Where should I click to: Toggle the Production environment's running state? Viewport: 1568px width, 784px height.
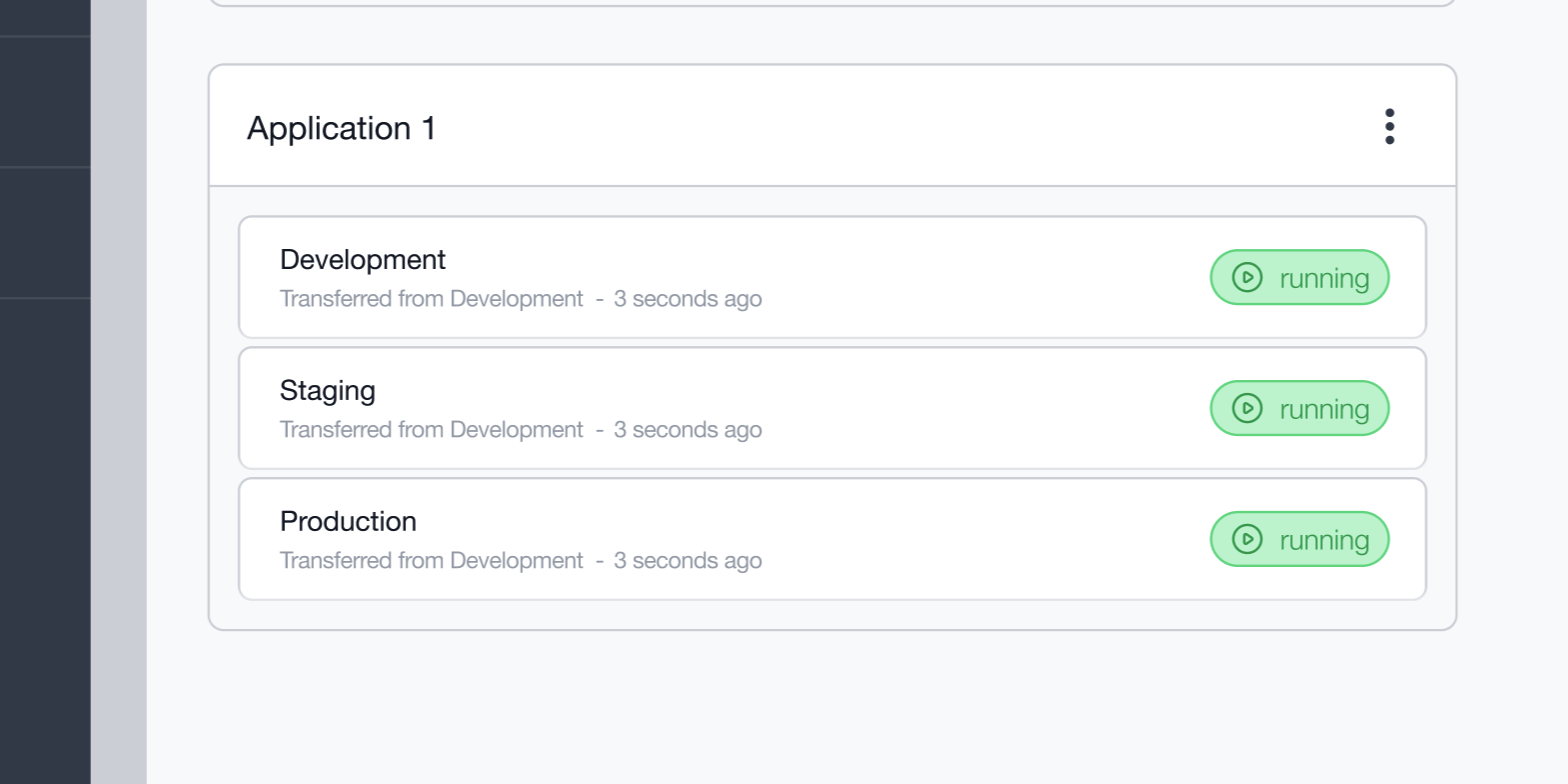click(x=1299, y=539)
